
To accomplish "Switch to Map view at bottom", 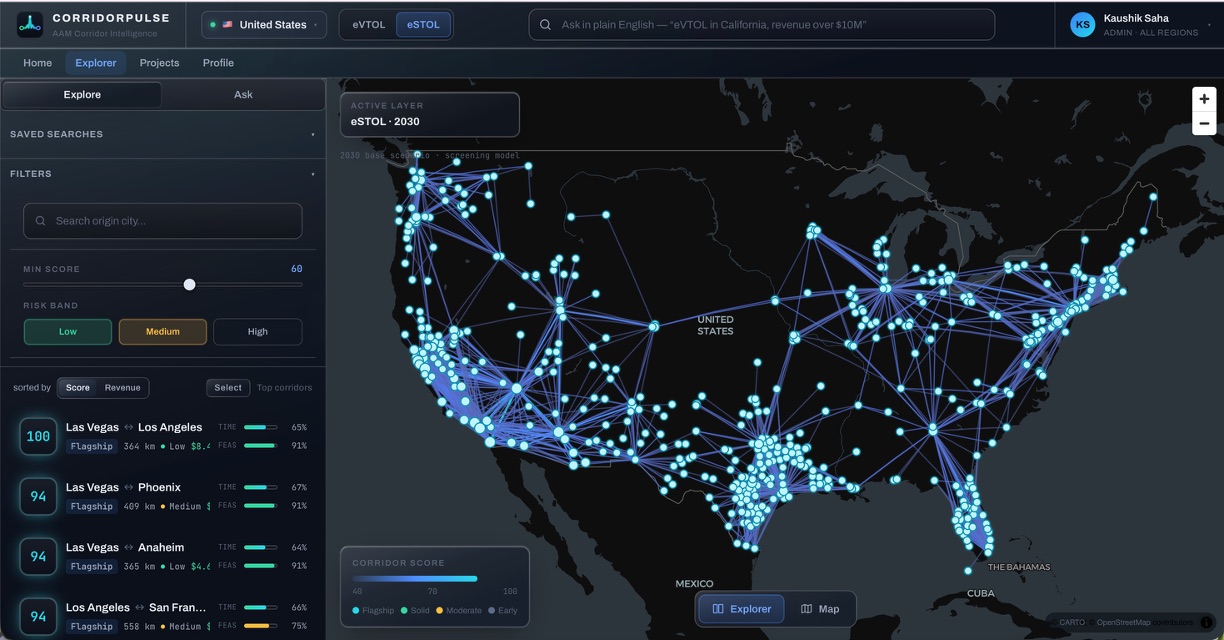I will pos(820,609).
